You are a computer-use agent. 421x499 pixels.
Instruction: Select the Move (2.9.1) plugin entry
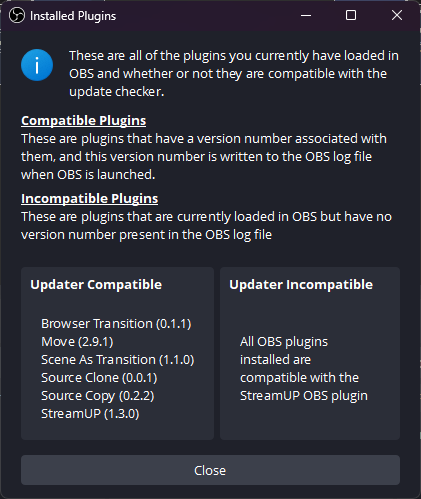point(77,342)
